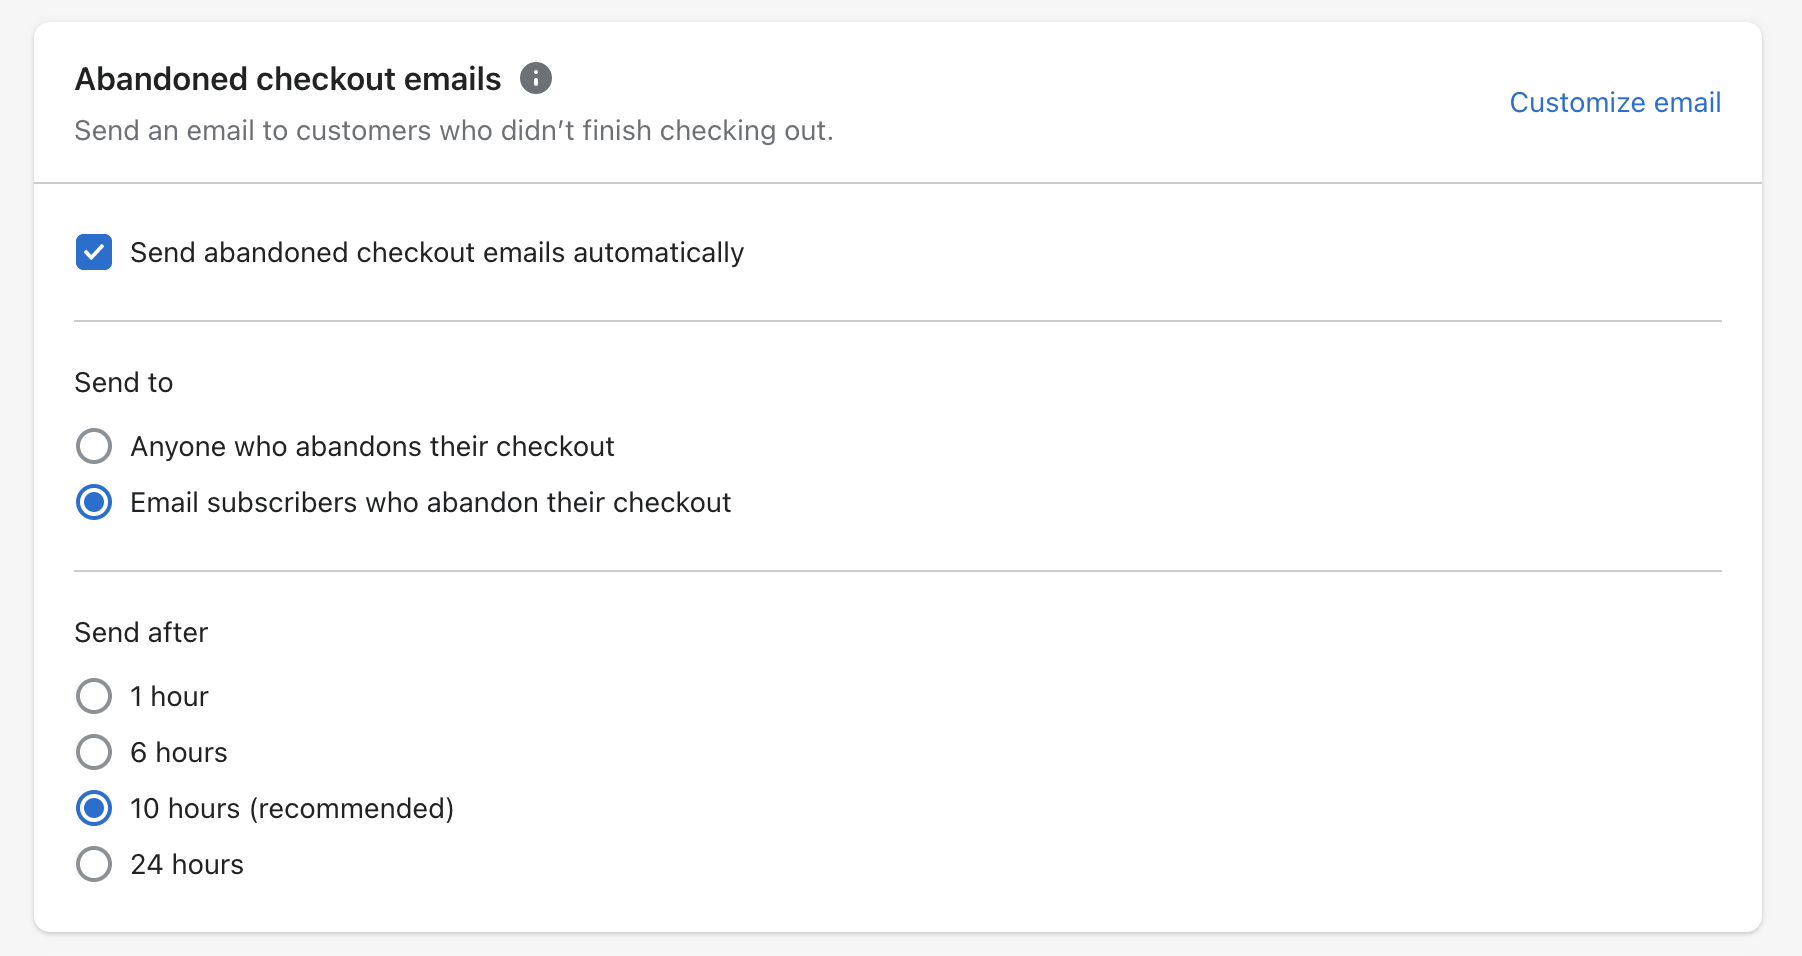
Task: Click the '1 hour' label text
Action: click(169, 696)
